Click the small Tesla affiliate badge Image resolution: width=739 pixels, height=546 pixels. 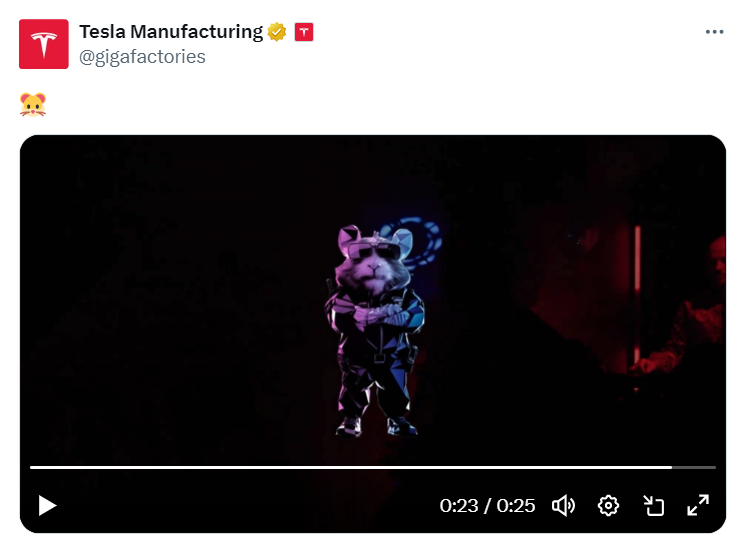pyautogui.click(x=304, y=32)
